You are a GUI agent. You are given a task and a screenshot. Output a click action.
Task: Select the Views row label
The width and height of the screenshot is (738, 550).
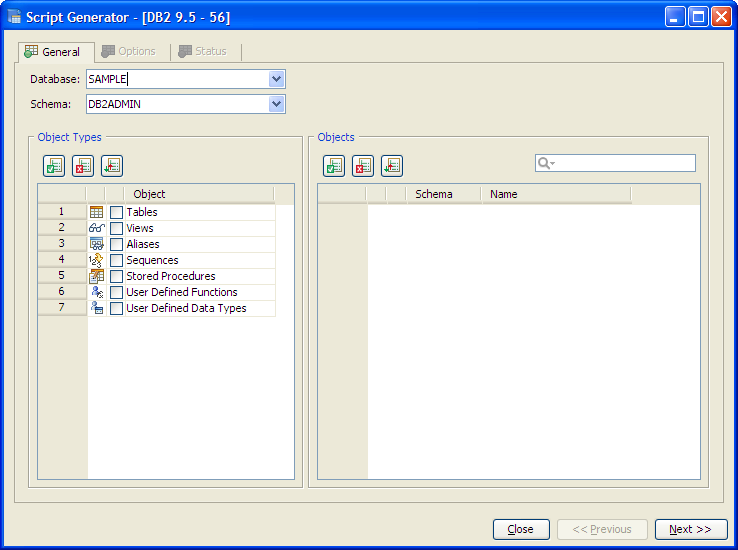(140, 228)
